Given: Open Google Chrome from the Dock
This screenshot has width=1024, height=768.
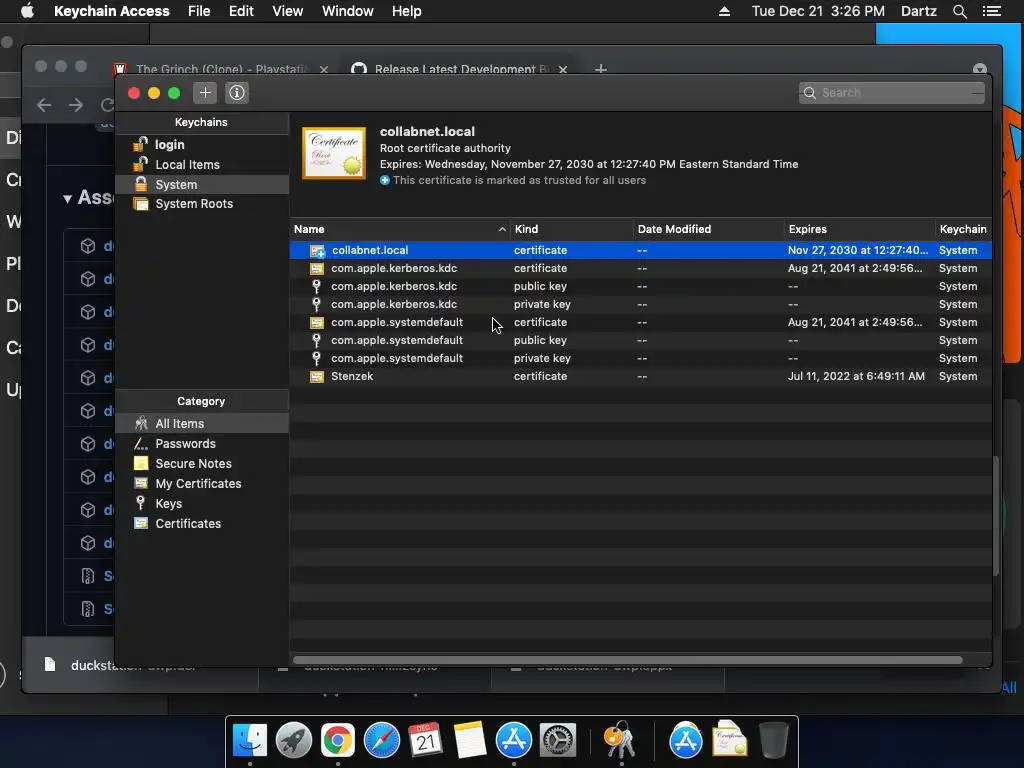Looking at the screenshot, I should [338, 741].
